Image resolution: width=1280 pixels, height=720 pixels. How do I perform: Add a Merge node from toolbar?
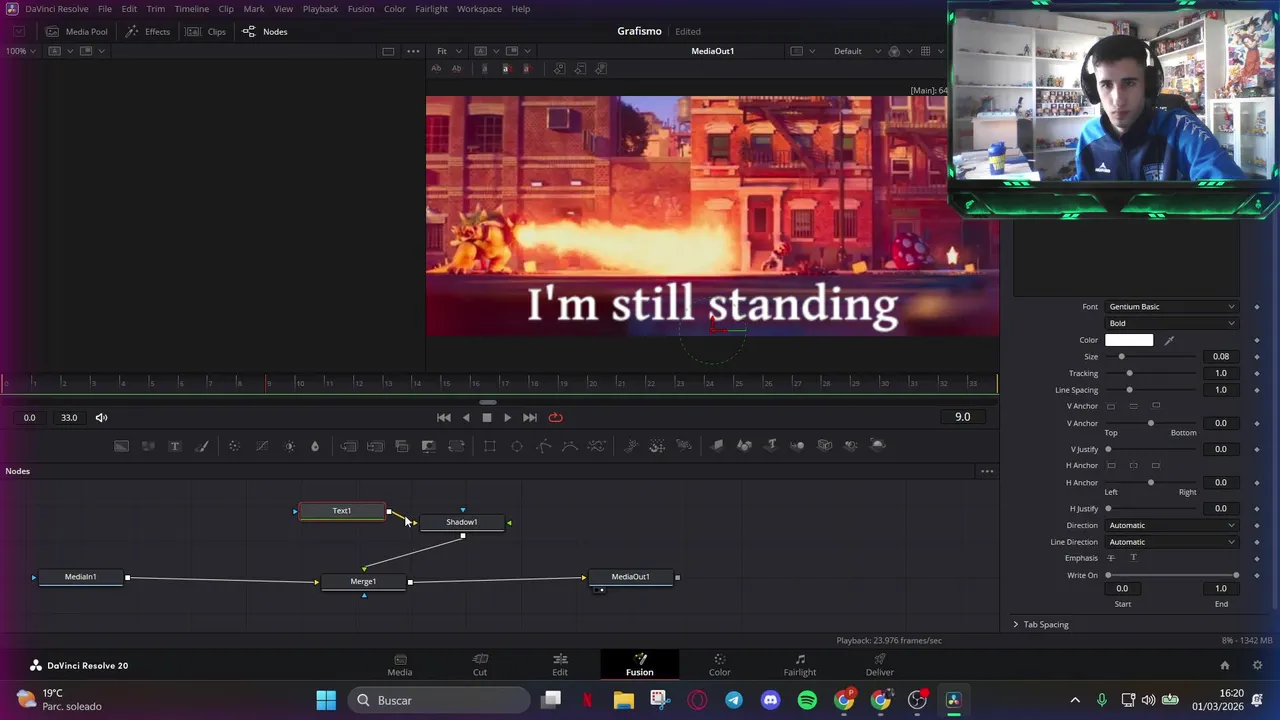pos(402,446)
